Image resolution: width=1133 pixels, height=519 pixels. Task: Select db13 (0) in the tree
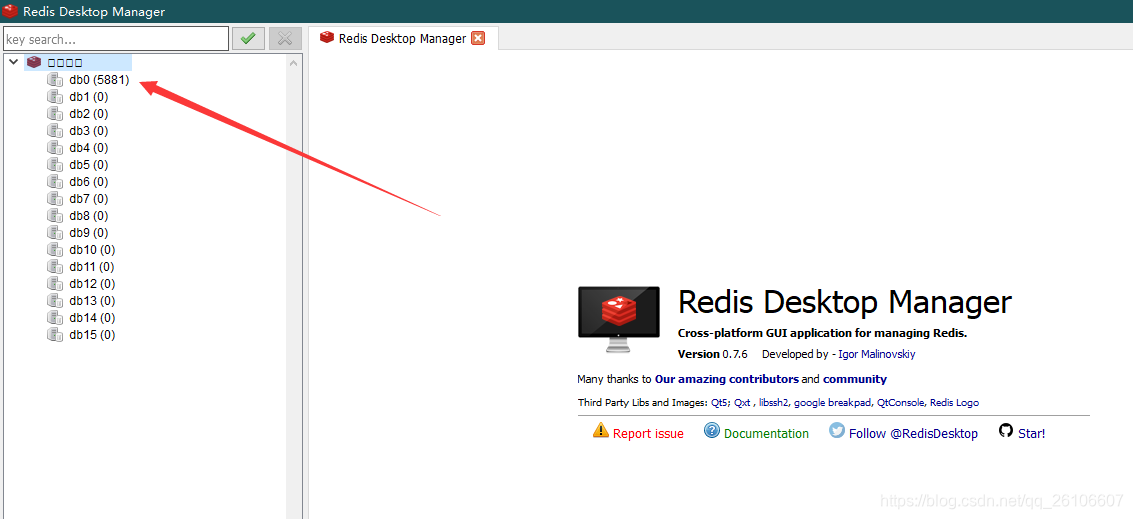pyautogui.click(x=92, y=300)
